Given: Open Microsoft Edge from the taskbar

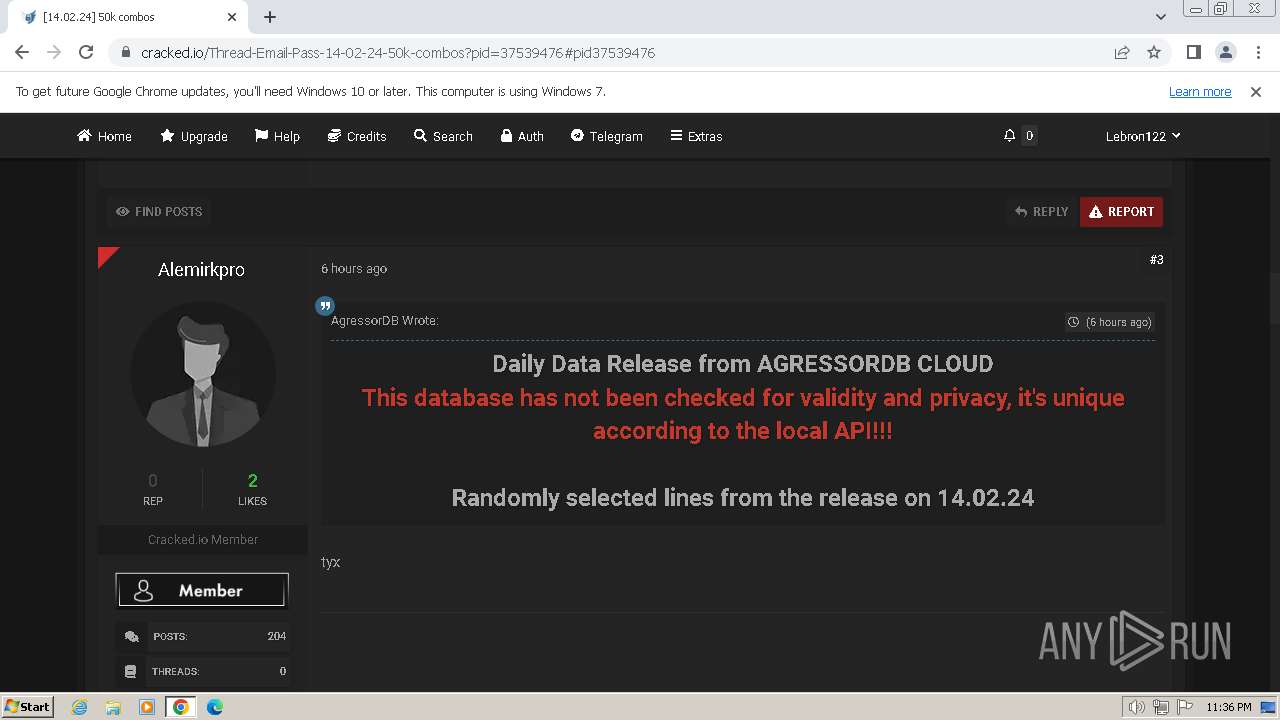Looking at the screenshot, I should (x=215, y=707).
